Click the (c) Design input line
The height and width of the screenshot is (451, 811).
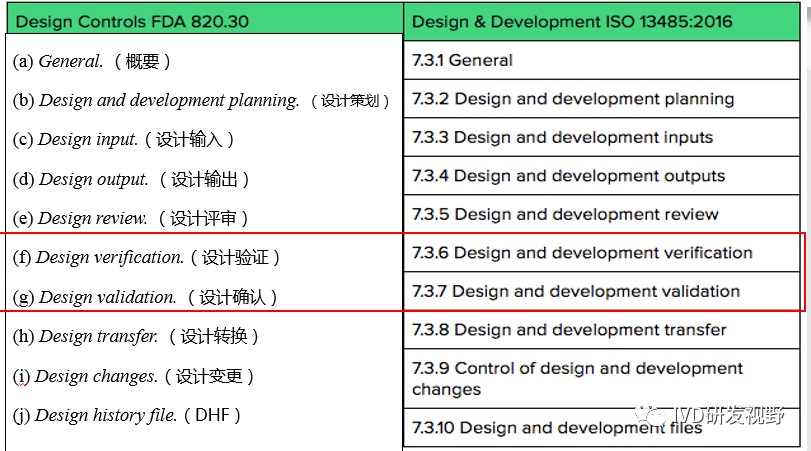(124, 139)
